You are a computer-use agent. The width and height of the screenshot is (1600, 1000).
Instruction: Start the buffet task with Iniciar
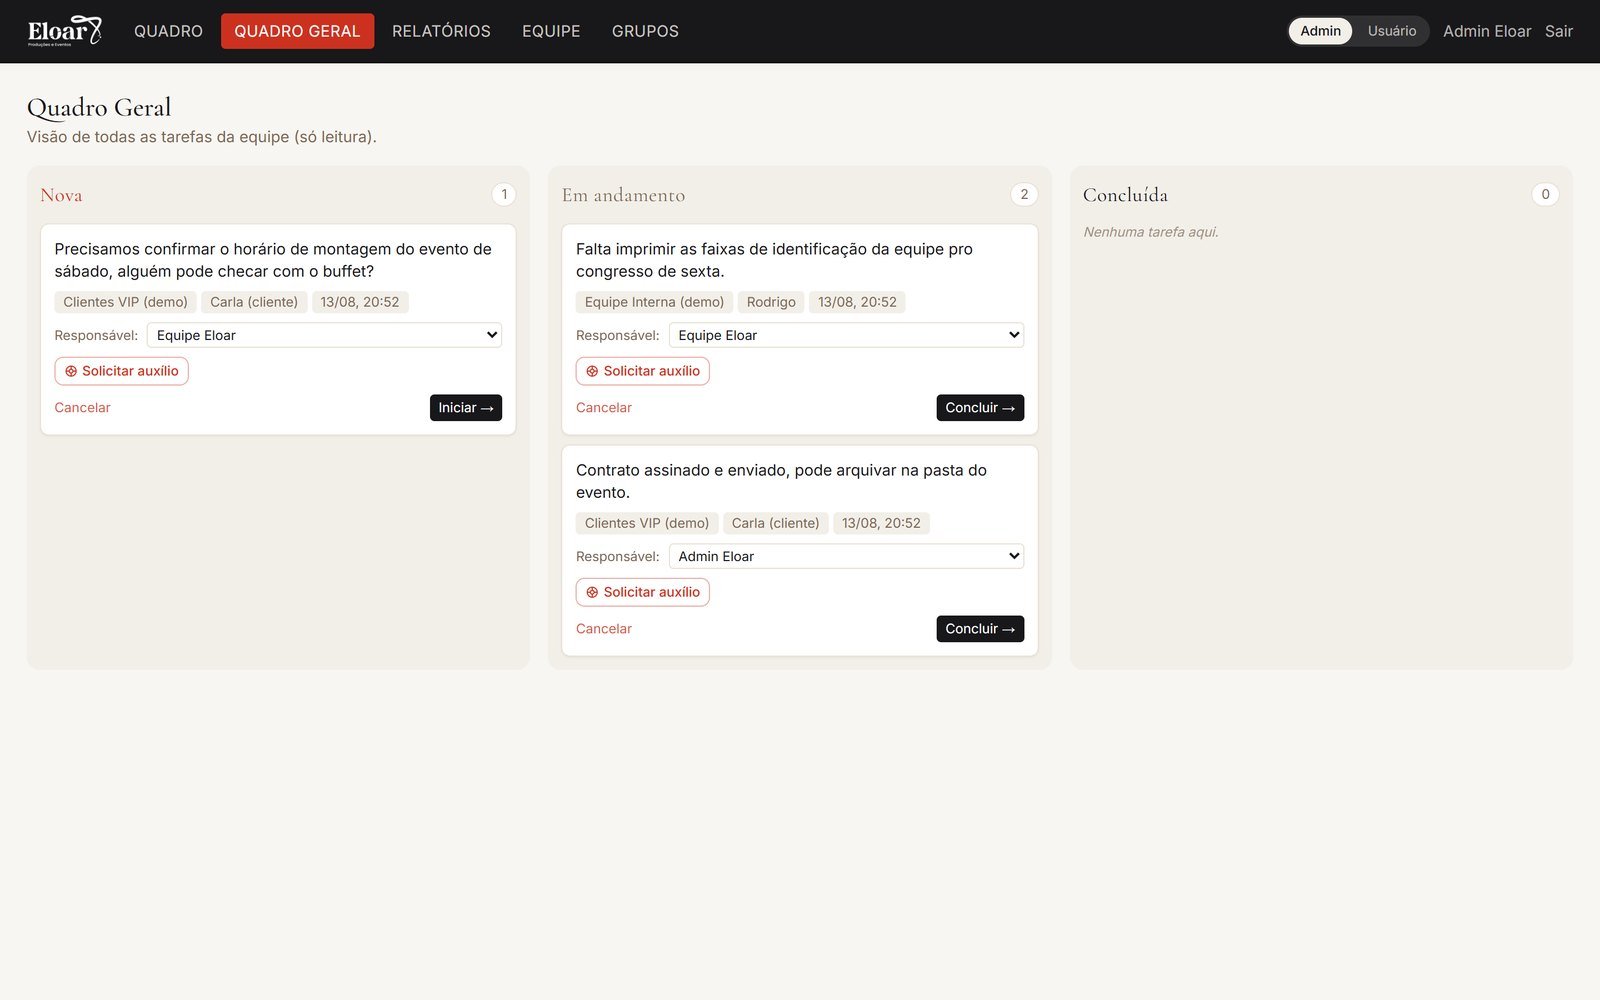[x=466, y=408]
